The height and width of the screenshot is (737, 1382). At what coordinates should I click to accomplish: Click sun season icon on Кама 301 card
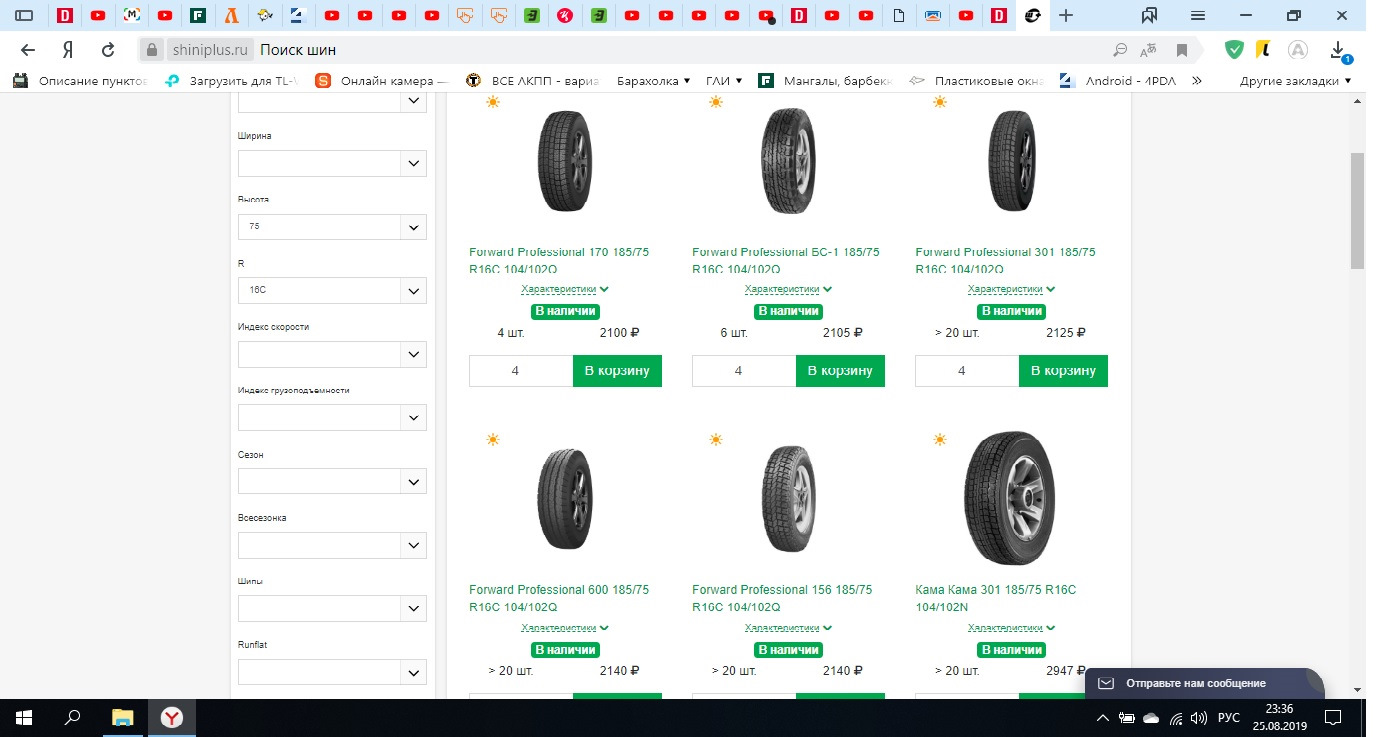coord(939,440)
